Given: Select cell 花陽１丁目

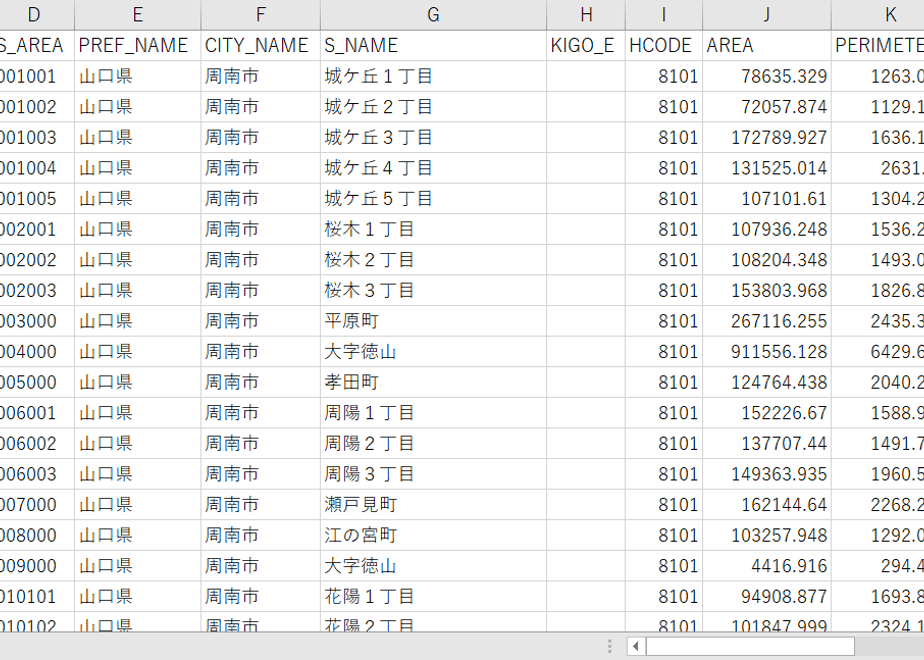Looking at the screenshot, I should pos(433,597).
